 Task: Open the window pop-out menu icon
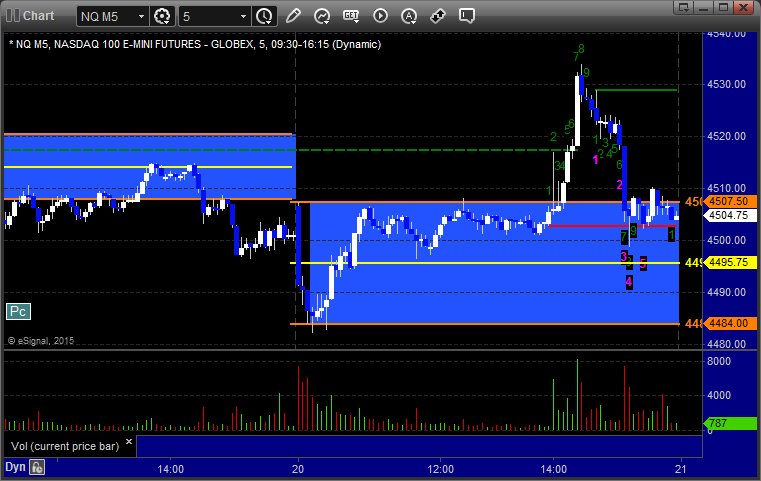click(684, 7)
